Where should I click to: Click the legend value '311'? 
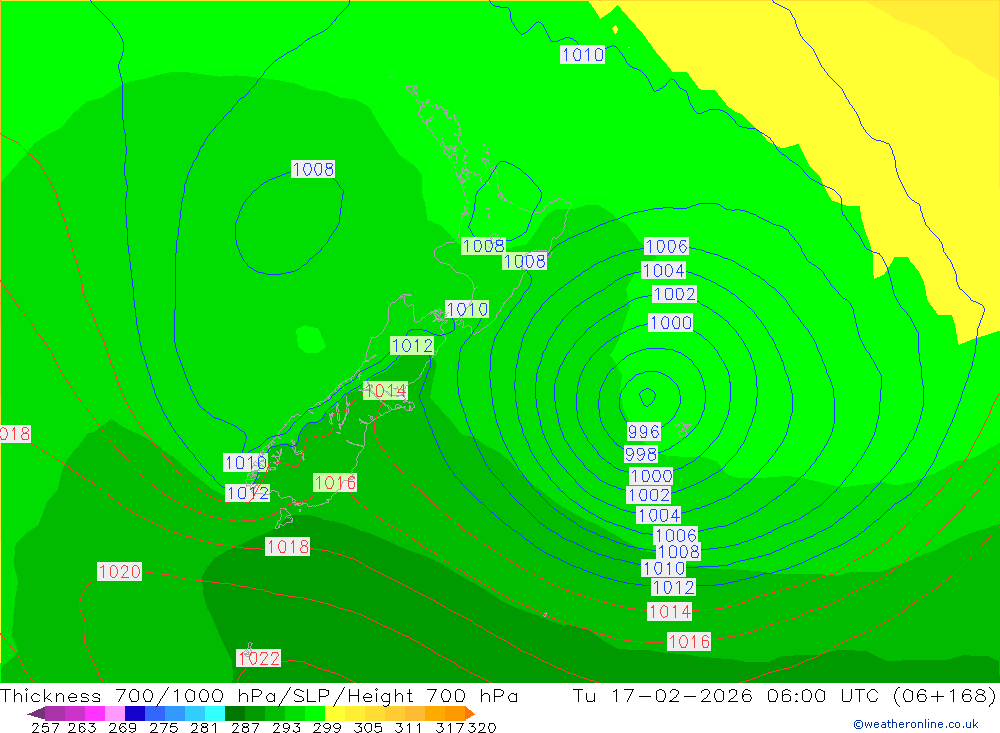coord(408,727)
